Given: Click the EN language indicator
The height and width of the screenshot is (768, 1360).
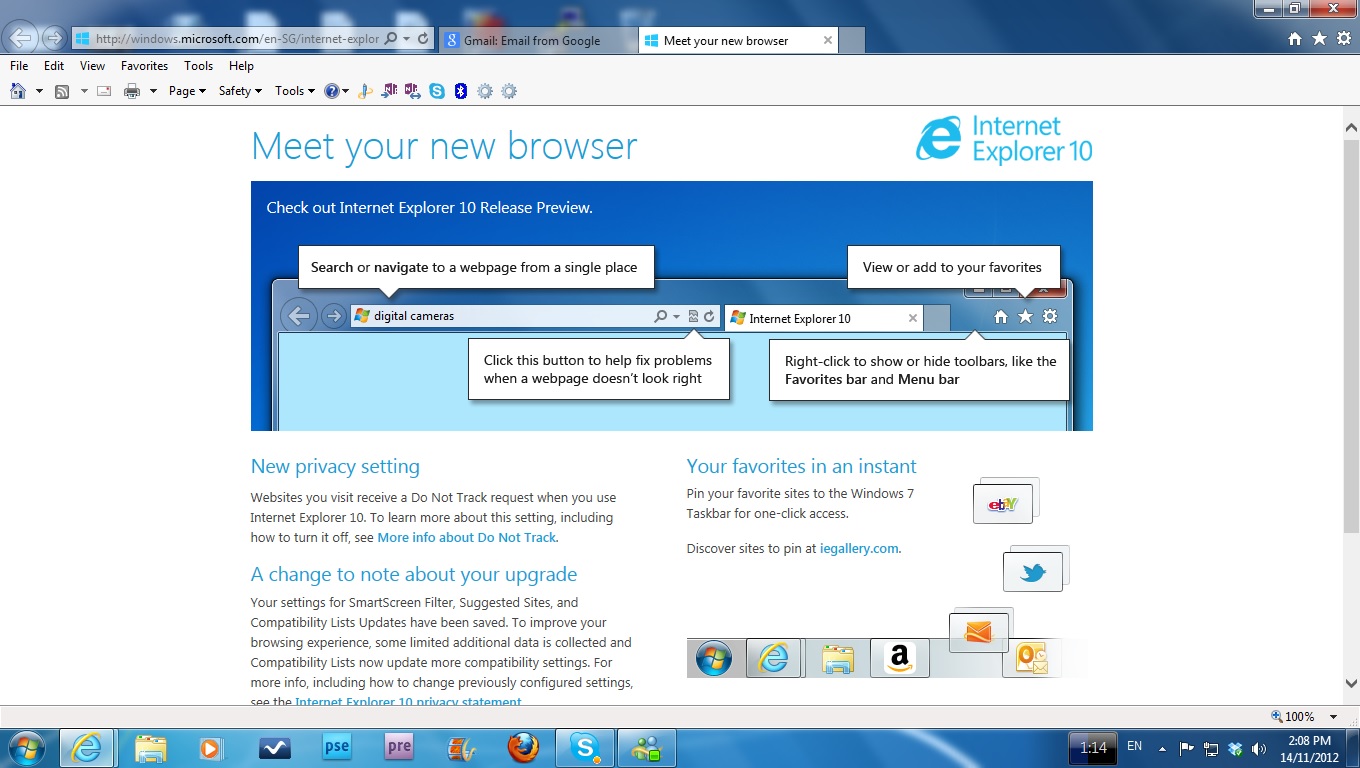Looking at the screenshot, I should pos(1135,746).
